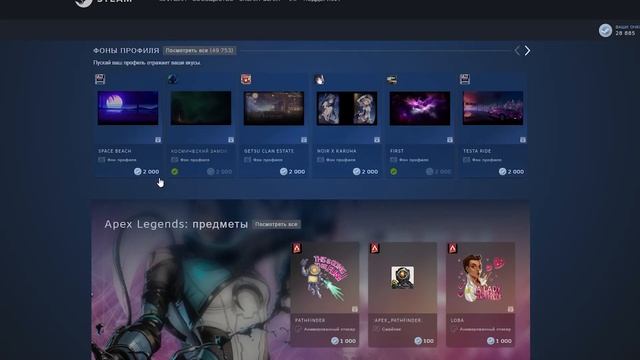Click the 'GETSU CLAN ESTATE' title
Image resolution: width=640 pixels, height=360 pixels.
269,151
